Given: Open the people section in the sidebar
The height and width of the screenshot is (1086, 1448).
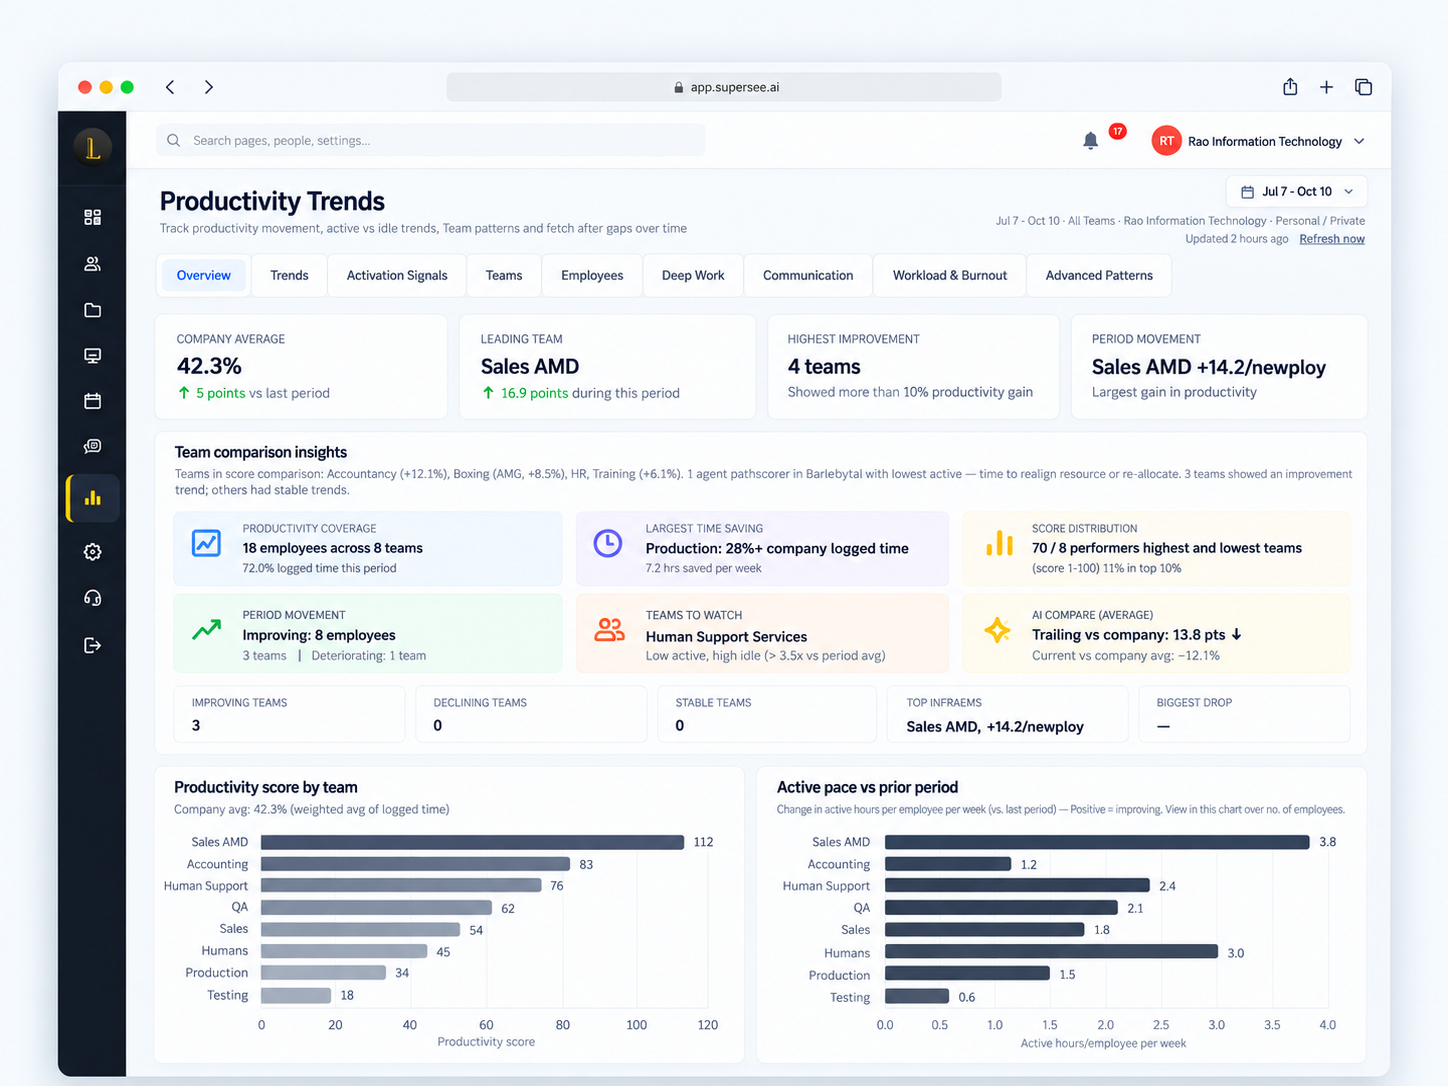Looking at the screenshot, I should point(93,264).
